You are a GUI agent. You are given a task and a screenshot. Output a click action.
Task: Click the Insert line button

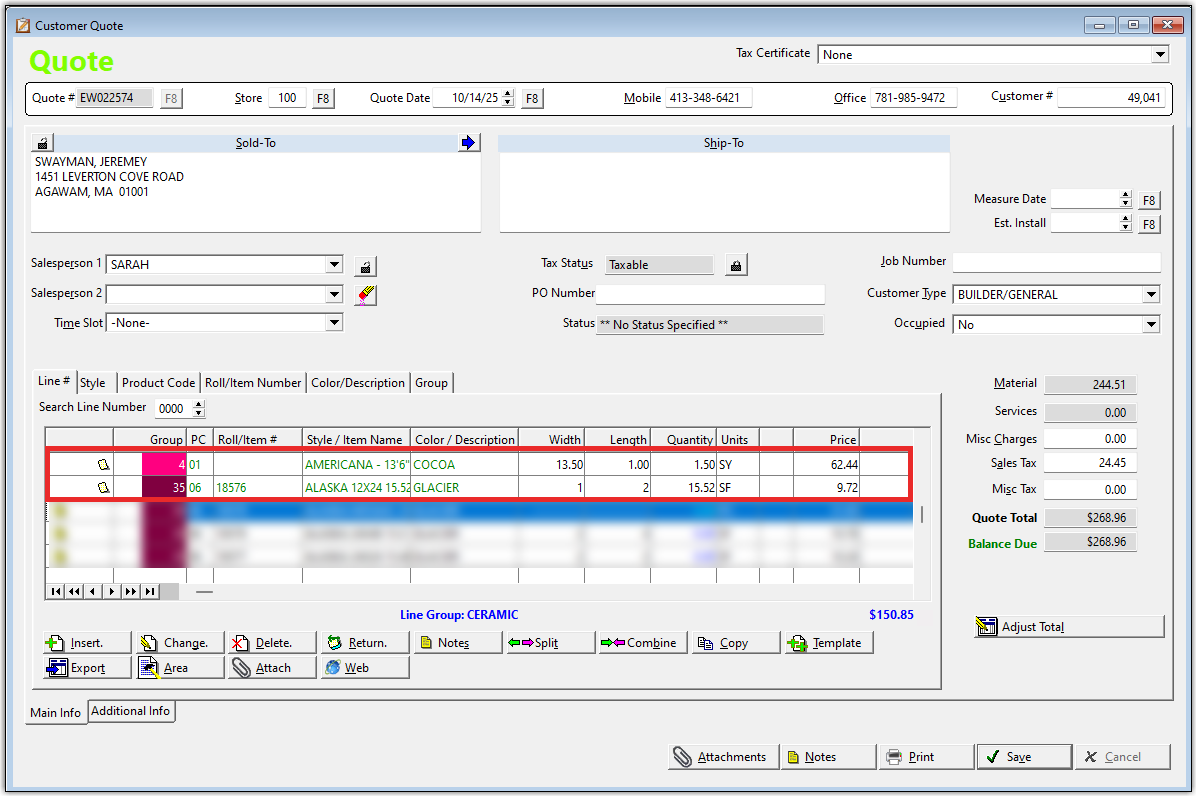point(87,643)
